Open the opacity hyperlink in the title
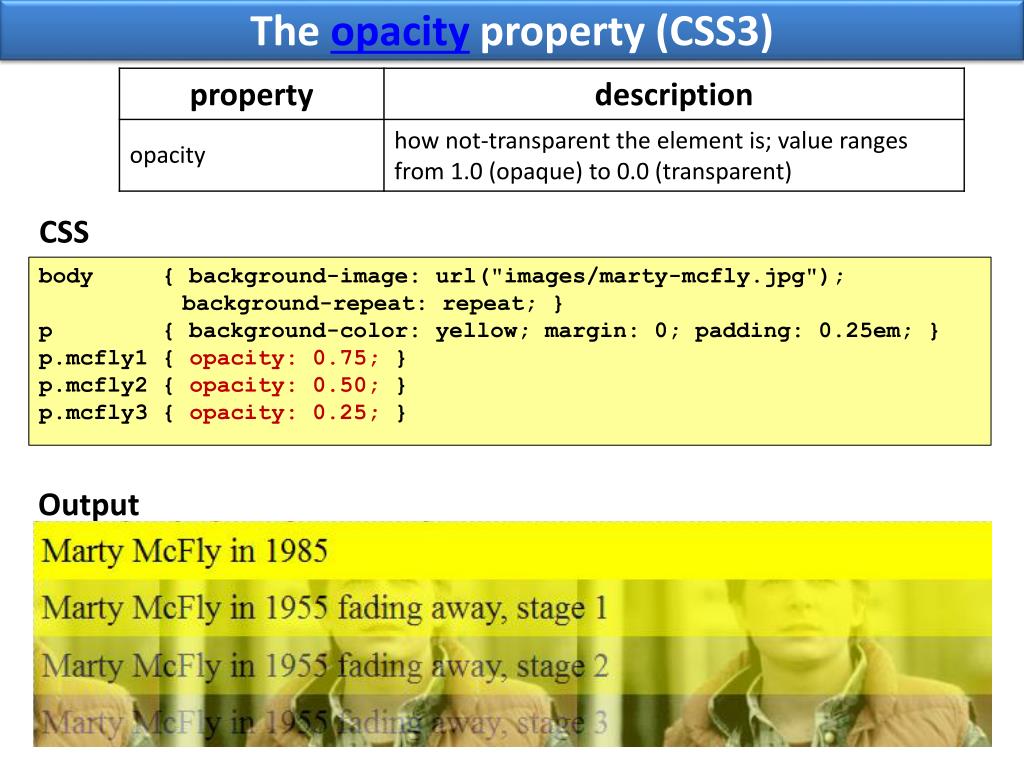The image size is (1024, 768). pyautogui.click(x=400, y=33)
